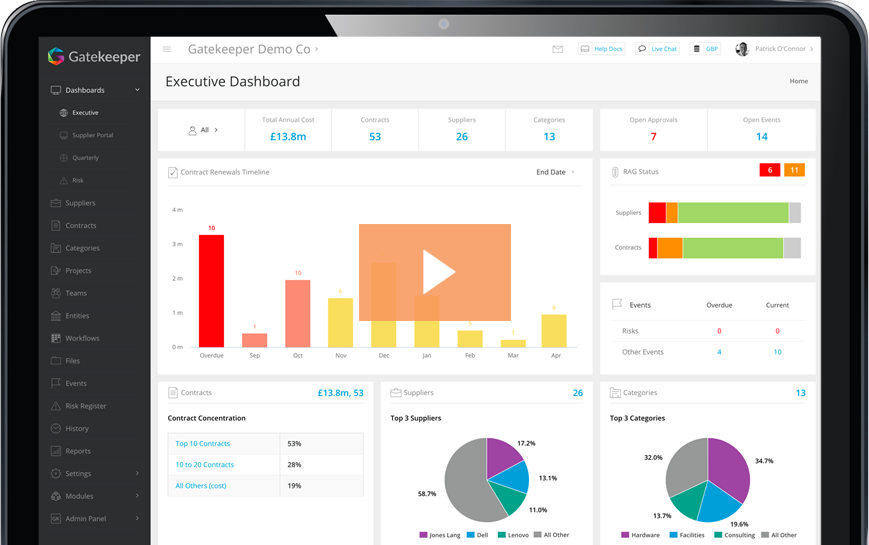Click the hamburger menu icon in header
The image size is (869, 545).
(x=167, y=49)
